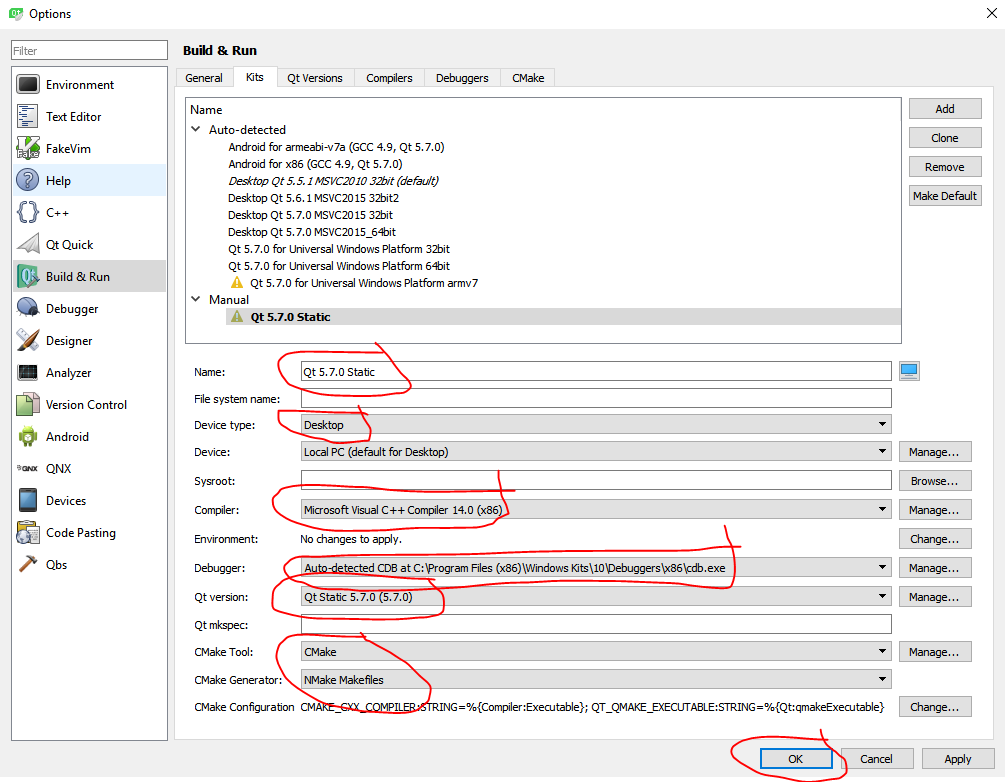Switch to the Debuggers tab
Image resolution: width=1005 pixels, height=782 pixels.
462,78
